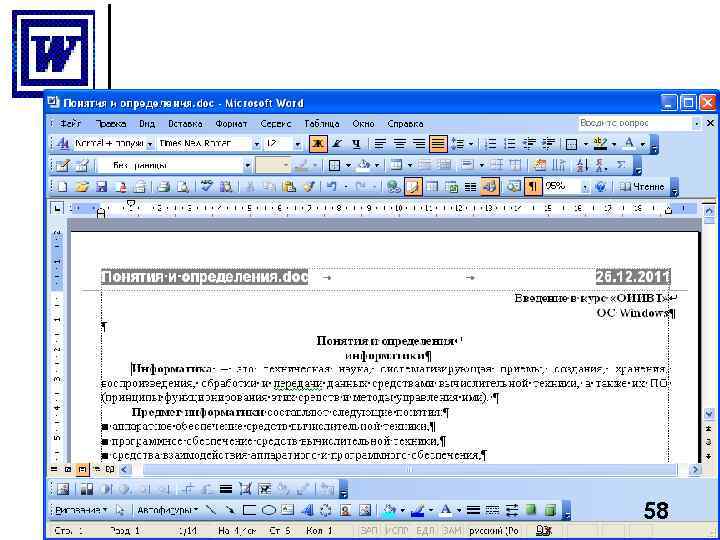The width and height of the screenshot is (720, 540).
Task: Open the Drawing (Рисование) menu dropdown
Action: (x=81, y=510)
